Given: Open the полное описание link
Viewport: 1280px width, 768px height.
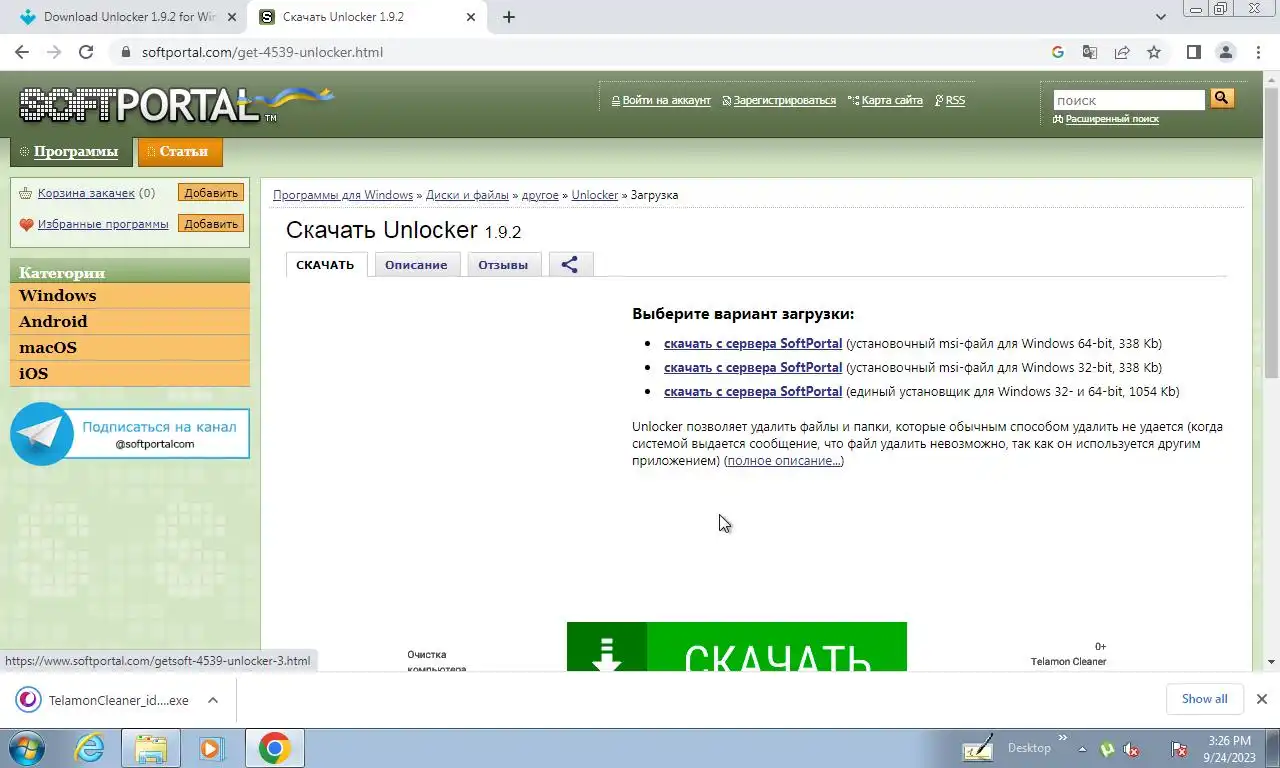Looking at the screenshot, I should pos(784,461).
